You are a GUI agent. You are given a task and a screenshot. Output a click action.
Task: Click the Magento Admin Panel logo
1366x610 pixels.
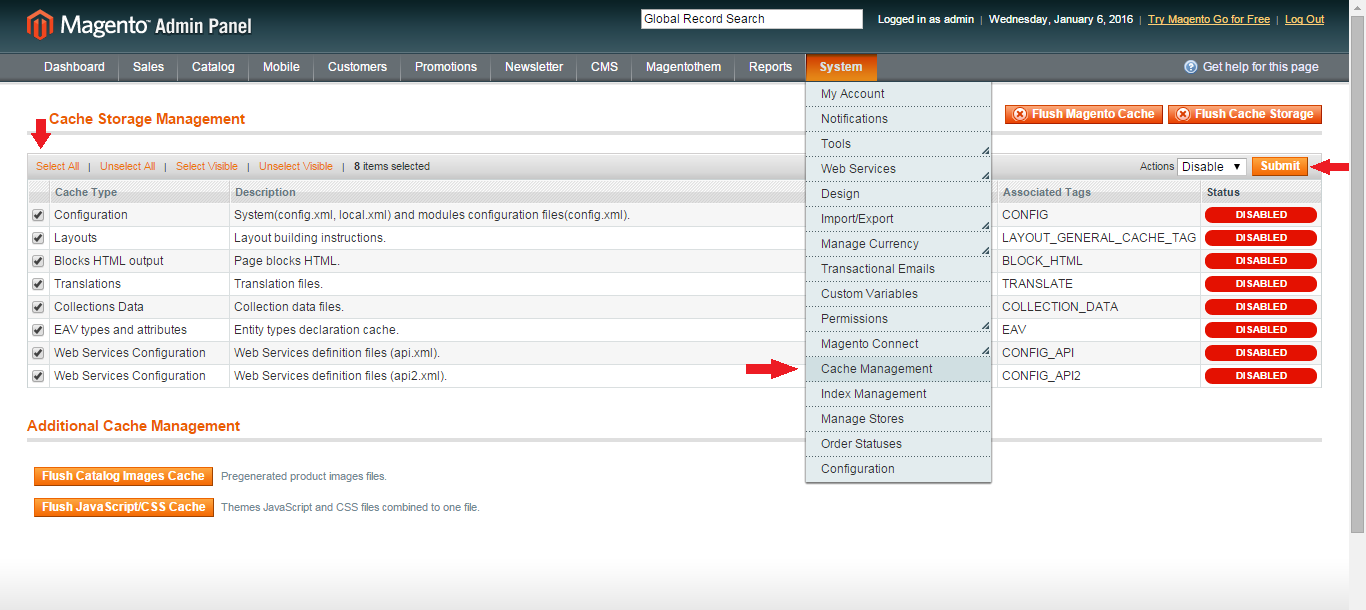139,25
